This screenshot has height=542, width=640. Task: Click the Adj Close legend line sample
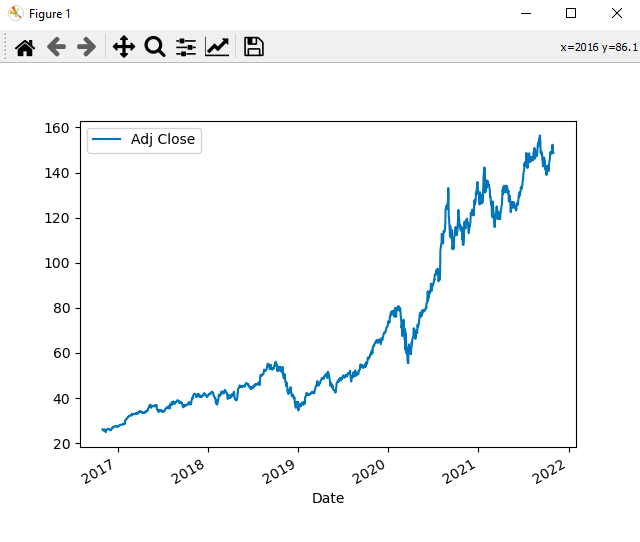107,140
